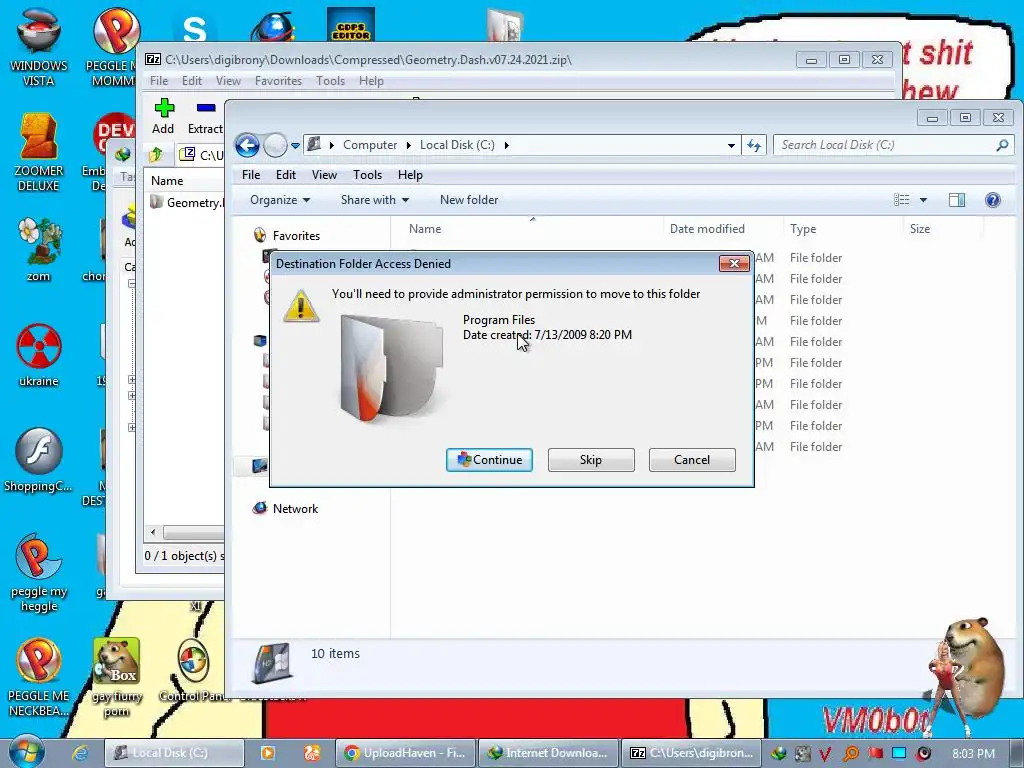Open Explorer Edit menu
1024x768 pixels.
coord(285,175)
